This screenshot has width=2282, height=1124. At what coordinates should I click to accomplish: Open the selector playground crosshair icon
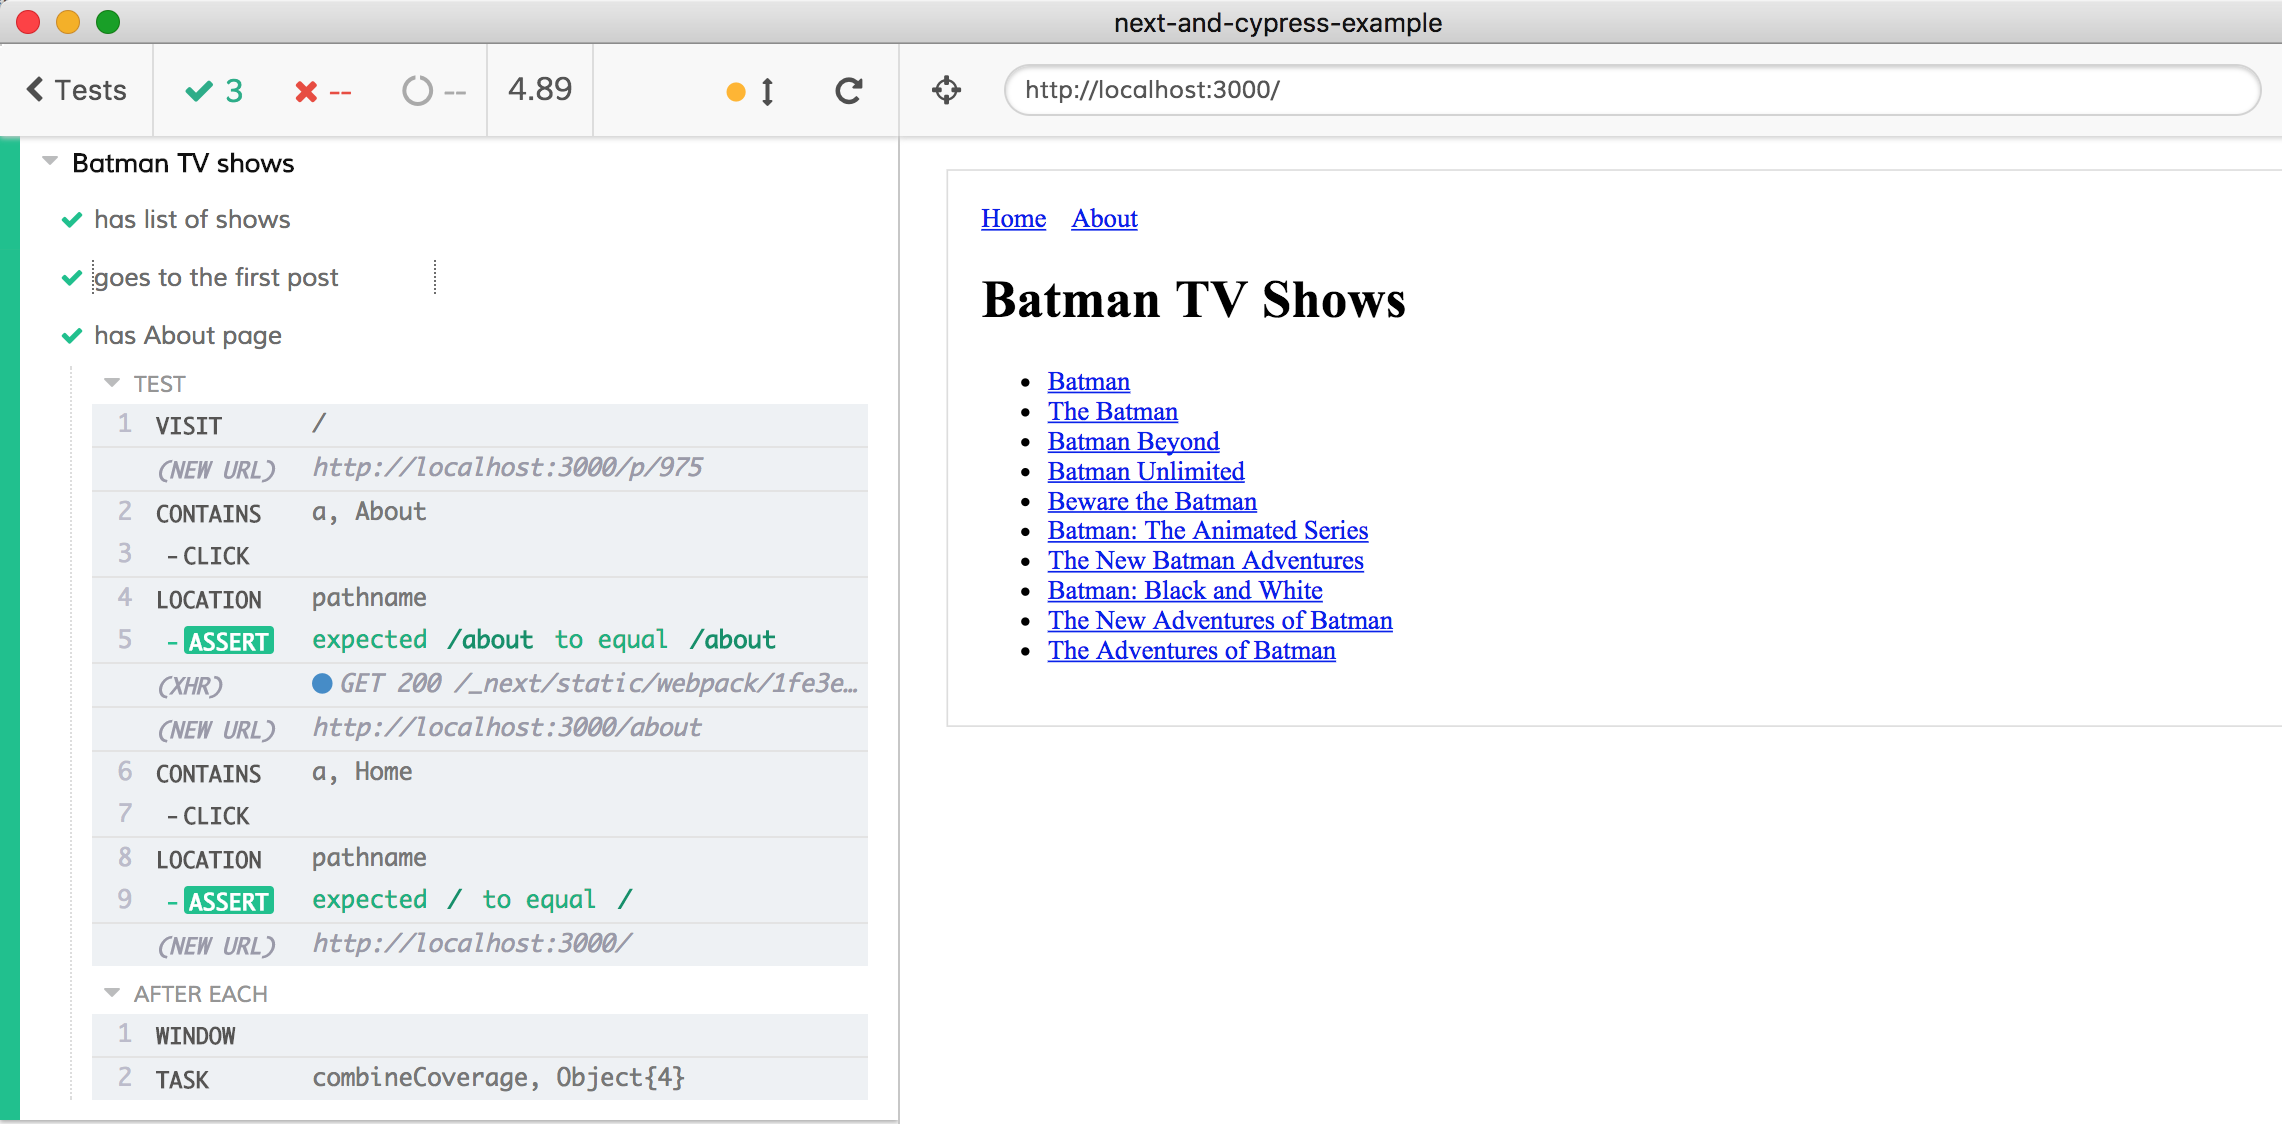(946, 90)
